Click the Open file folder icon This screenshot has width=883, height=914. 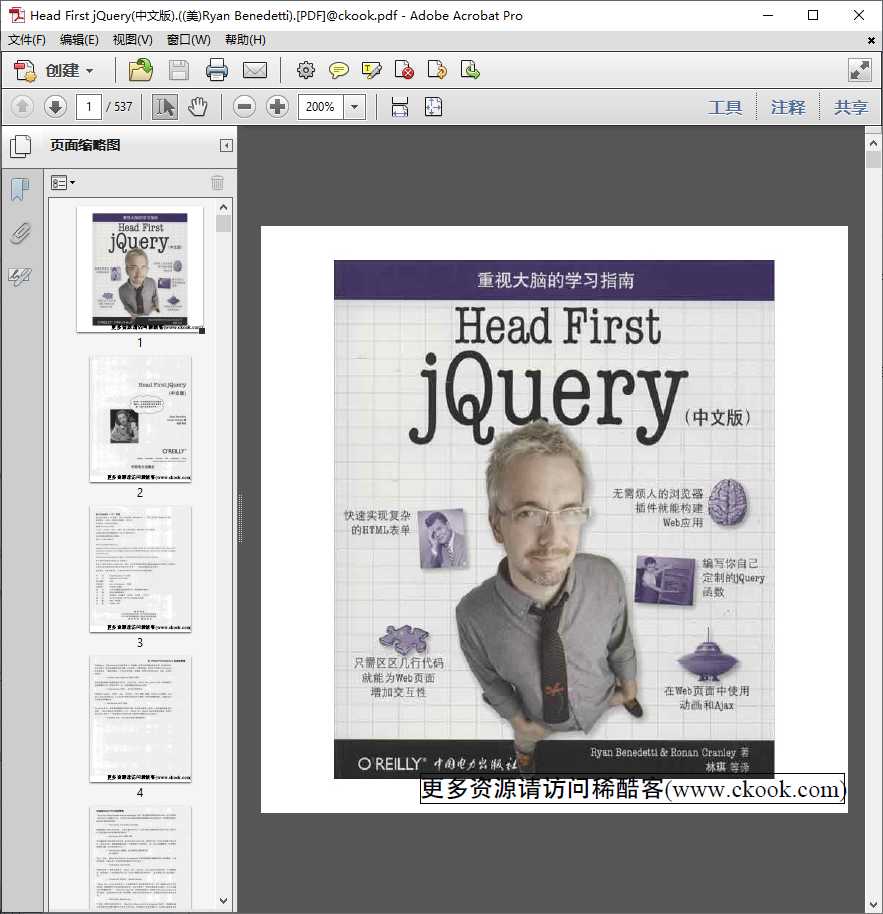[140, 71]
